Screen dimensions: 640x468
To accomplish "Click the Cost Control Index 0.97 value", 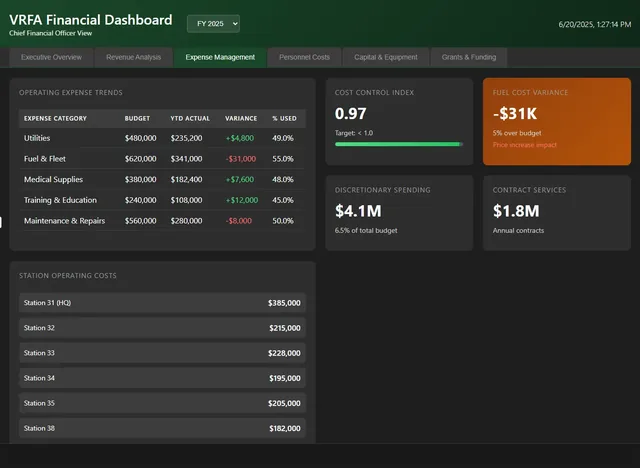I will tap(351, 113).
